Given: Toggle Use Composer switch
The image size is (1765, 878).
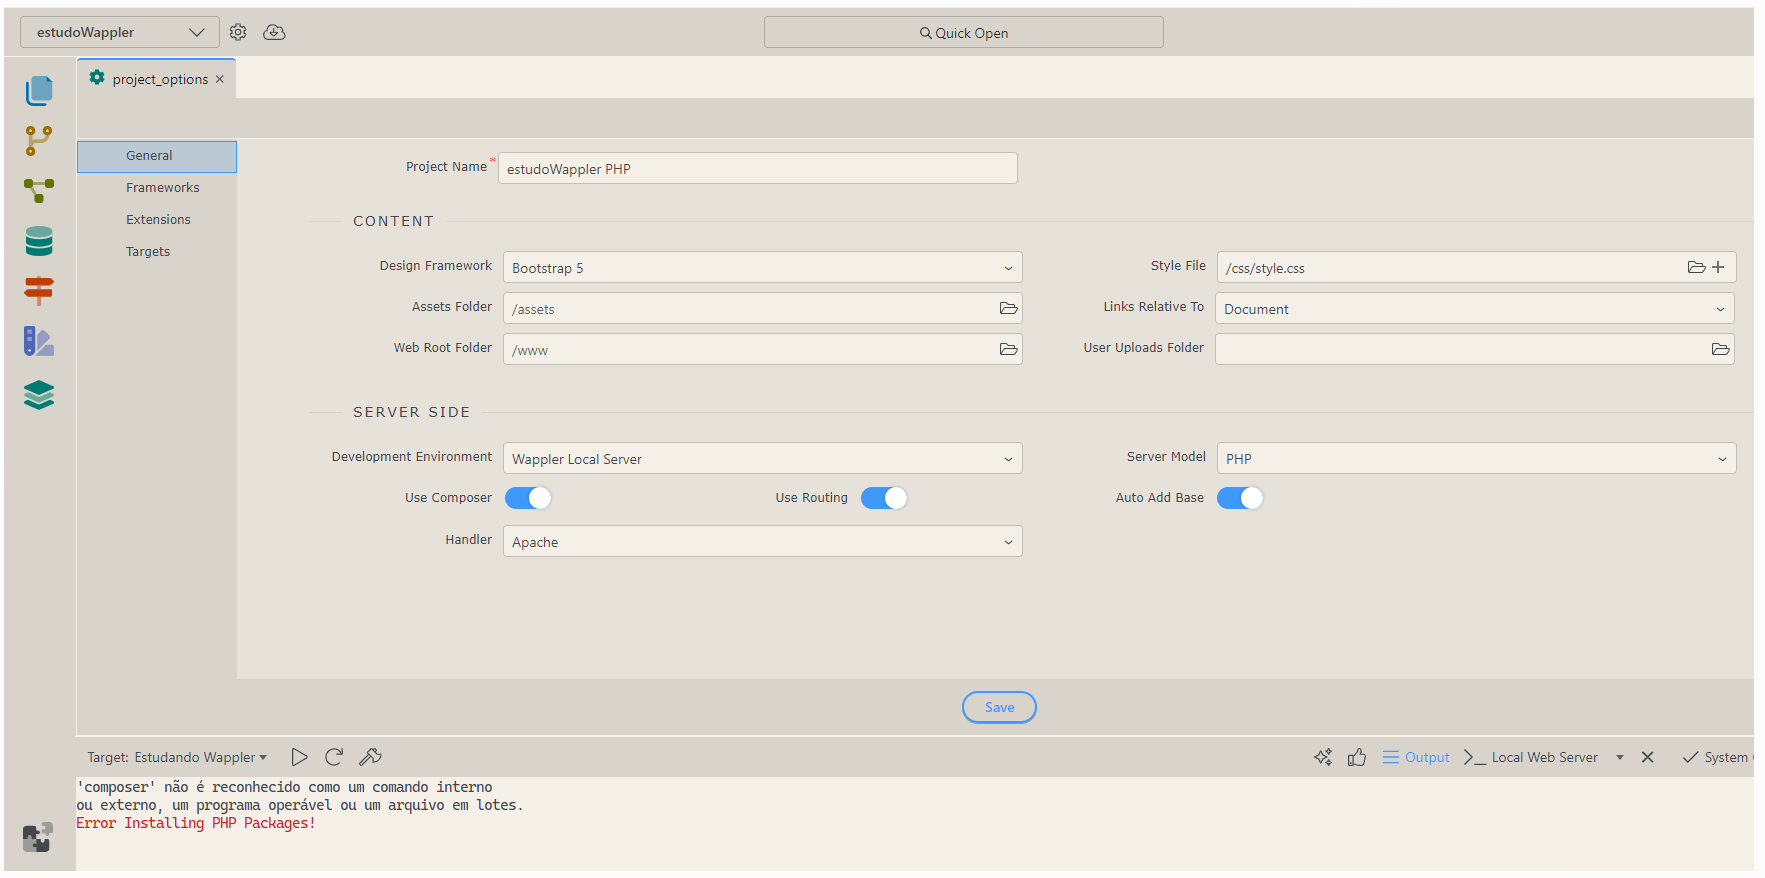Looking at the screenshot, I should coord(528,498).
